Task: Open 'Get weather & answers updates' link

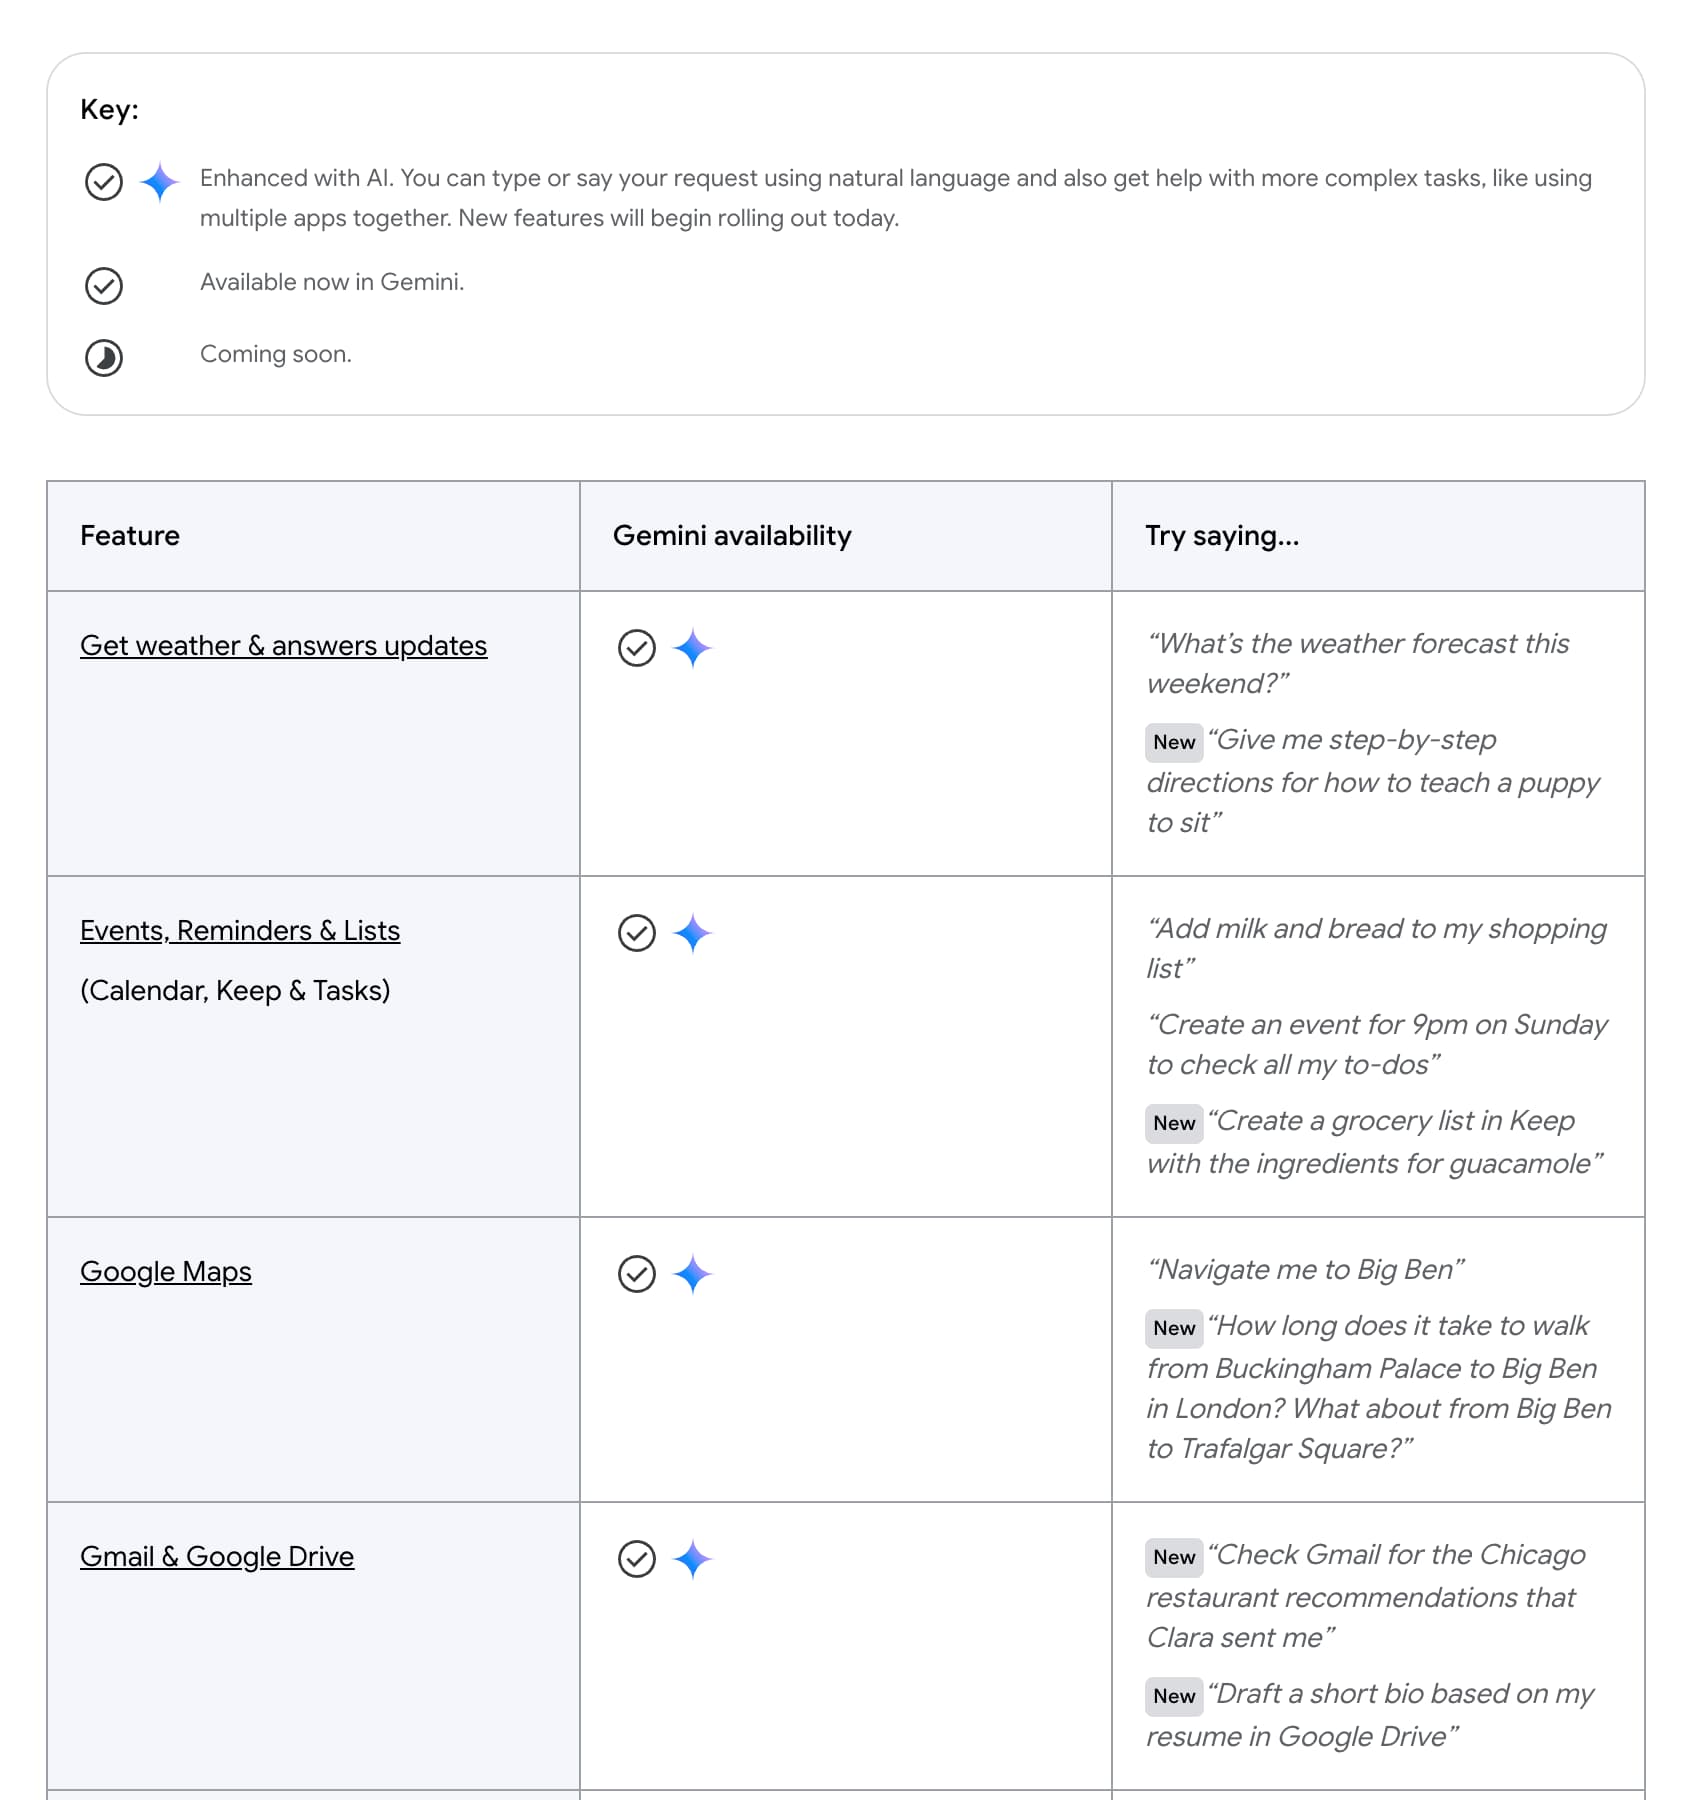Action: [283, 646]
